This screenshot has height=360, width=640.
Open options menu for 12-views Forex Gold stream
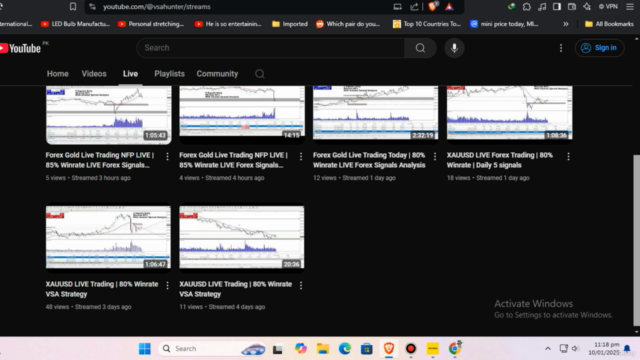pos(435,156)
